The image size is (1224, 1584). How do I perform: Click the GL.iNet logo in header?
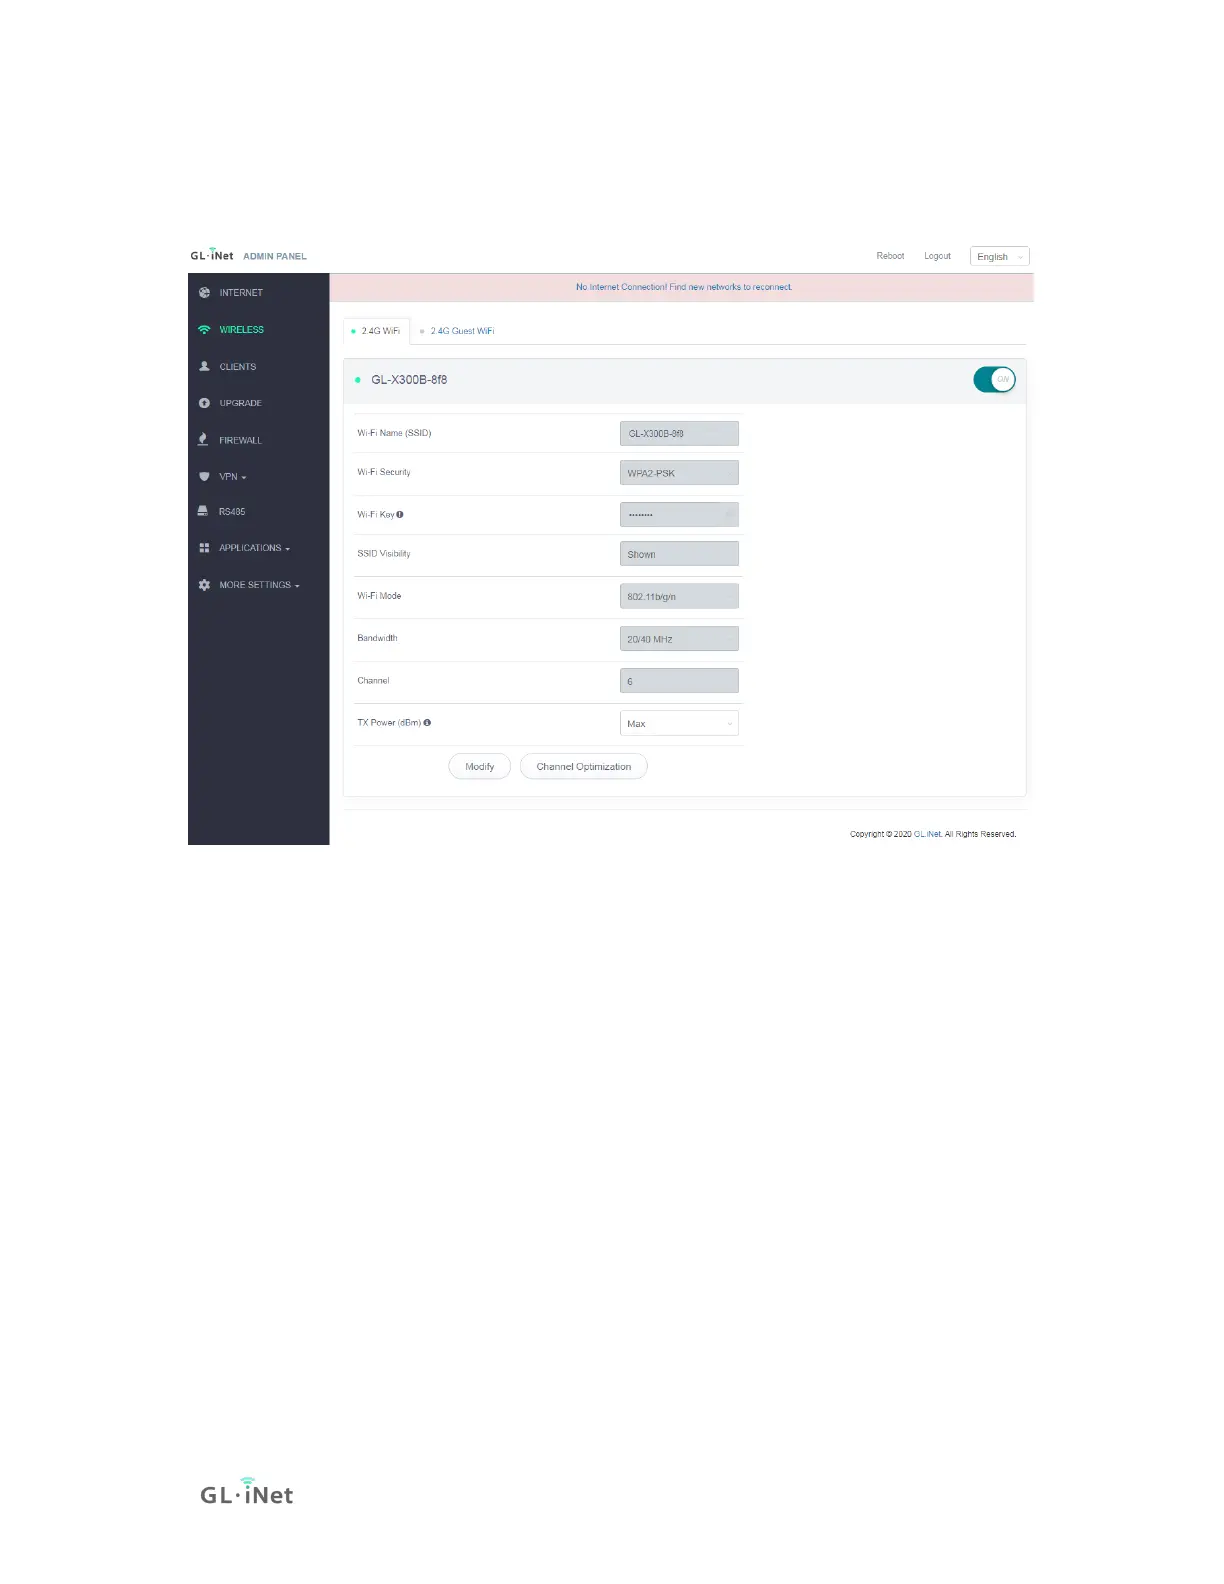coord(212,255)
